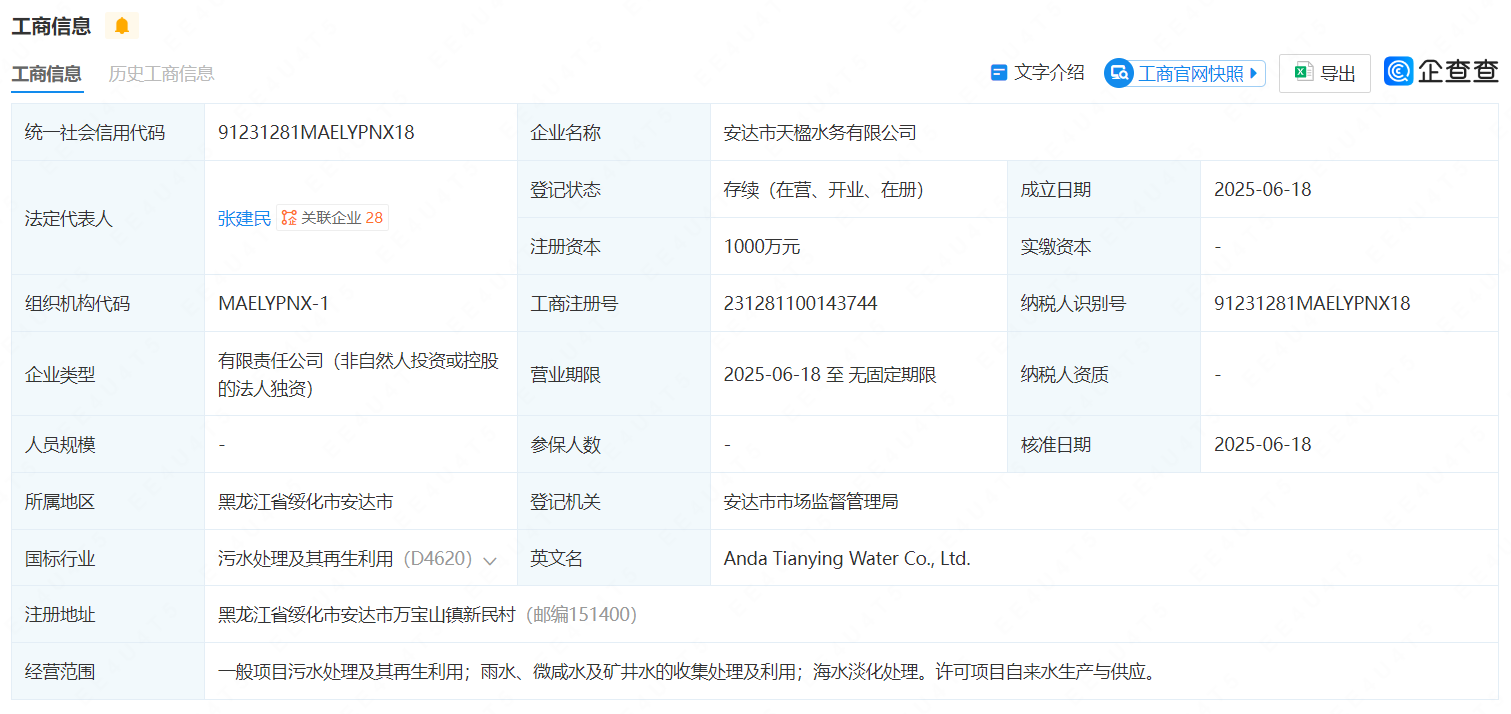Click address 黑龙江省绥化市安达市万宝山镇新民村
The width and height of the screenshot is (1511, 714).
367,614
